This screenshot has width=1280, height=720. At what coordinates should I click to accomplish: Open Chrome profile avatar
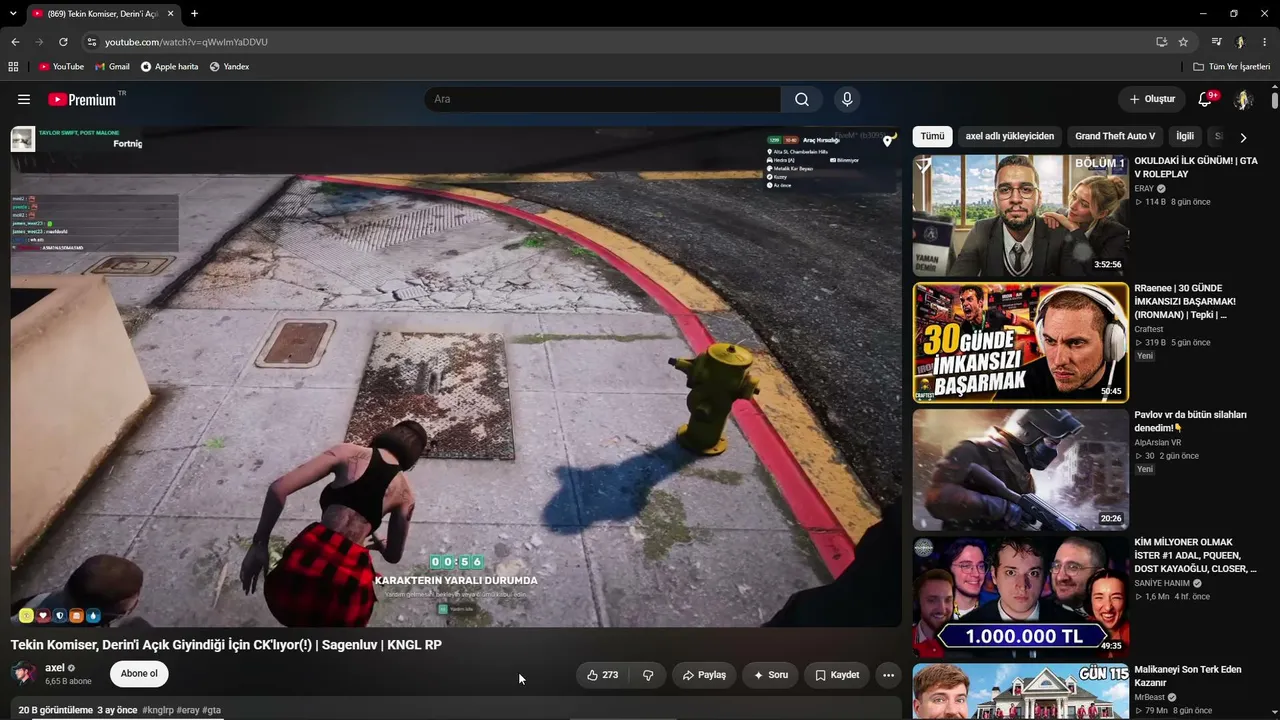(x=1240, y=42)
